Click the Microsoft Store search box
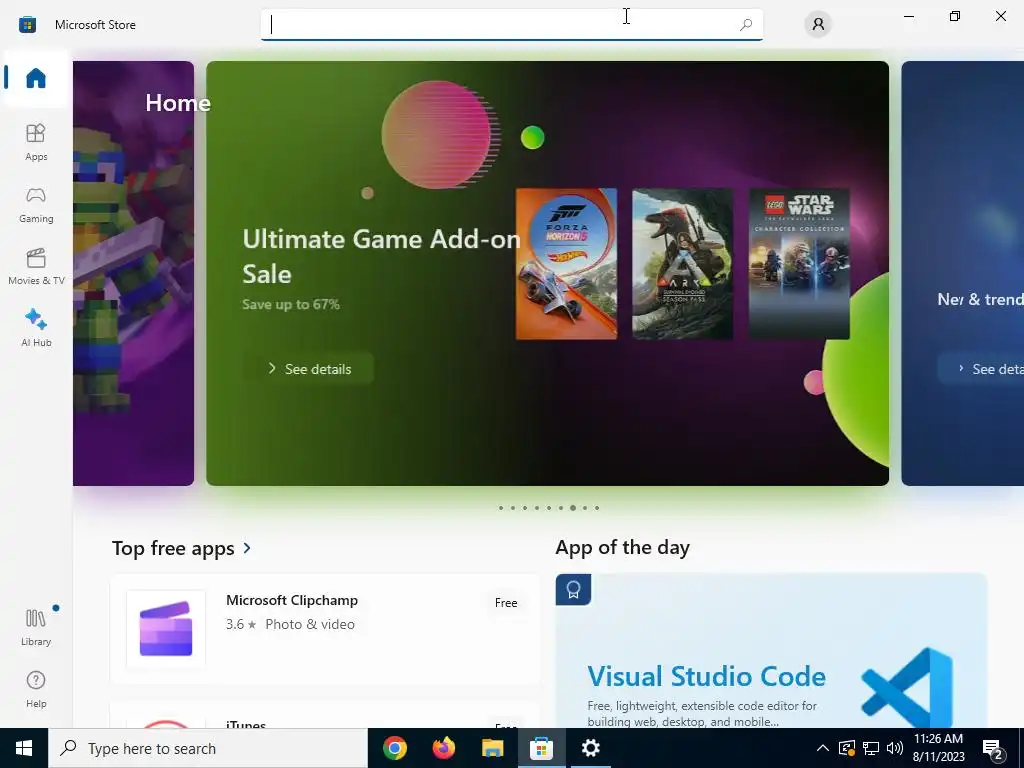Screen dimensions: 1024x768 point(511,25)
